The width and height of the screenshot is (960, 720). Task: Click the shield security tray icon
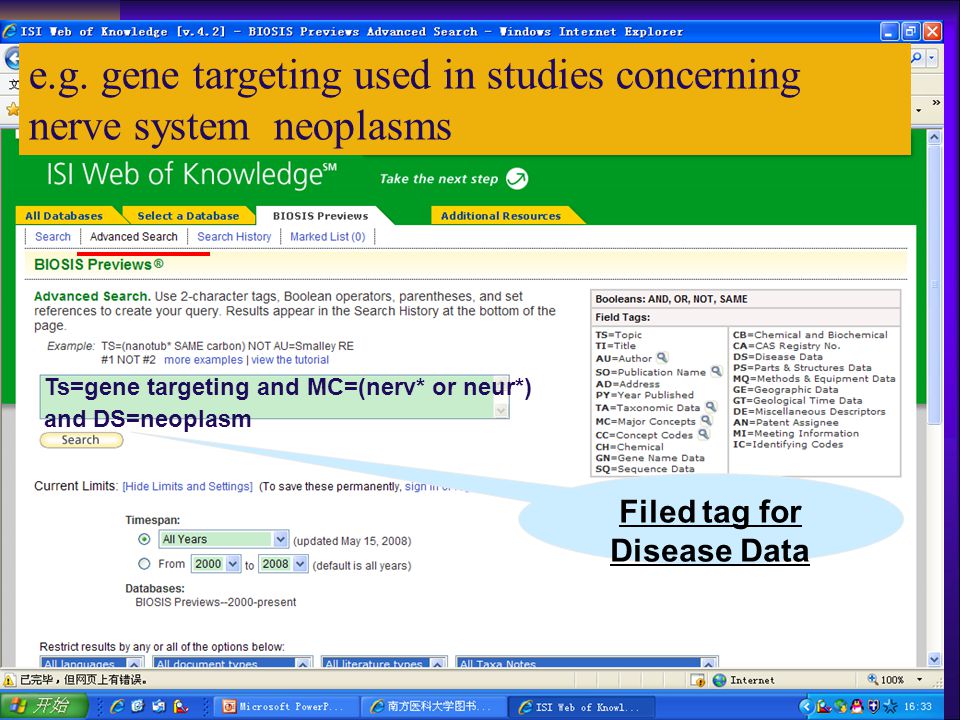(x=873, y=707)
